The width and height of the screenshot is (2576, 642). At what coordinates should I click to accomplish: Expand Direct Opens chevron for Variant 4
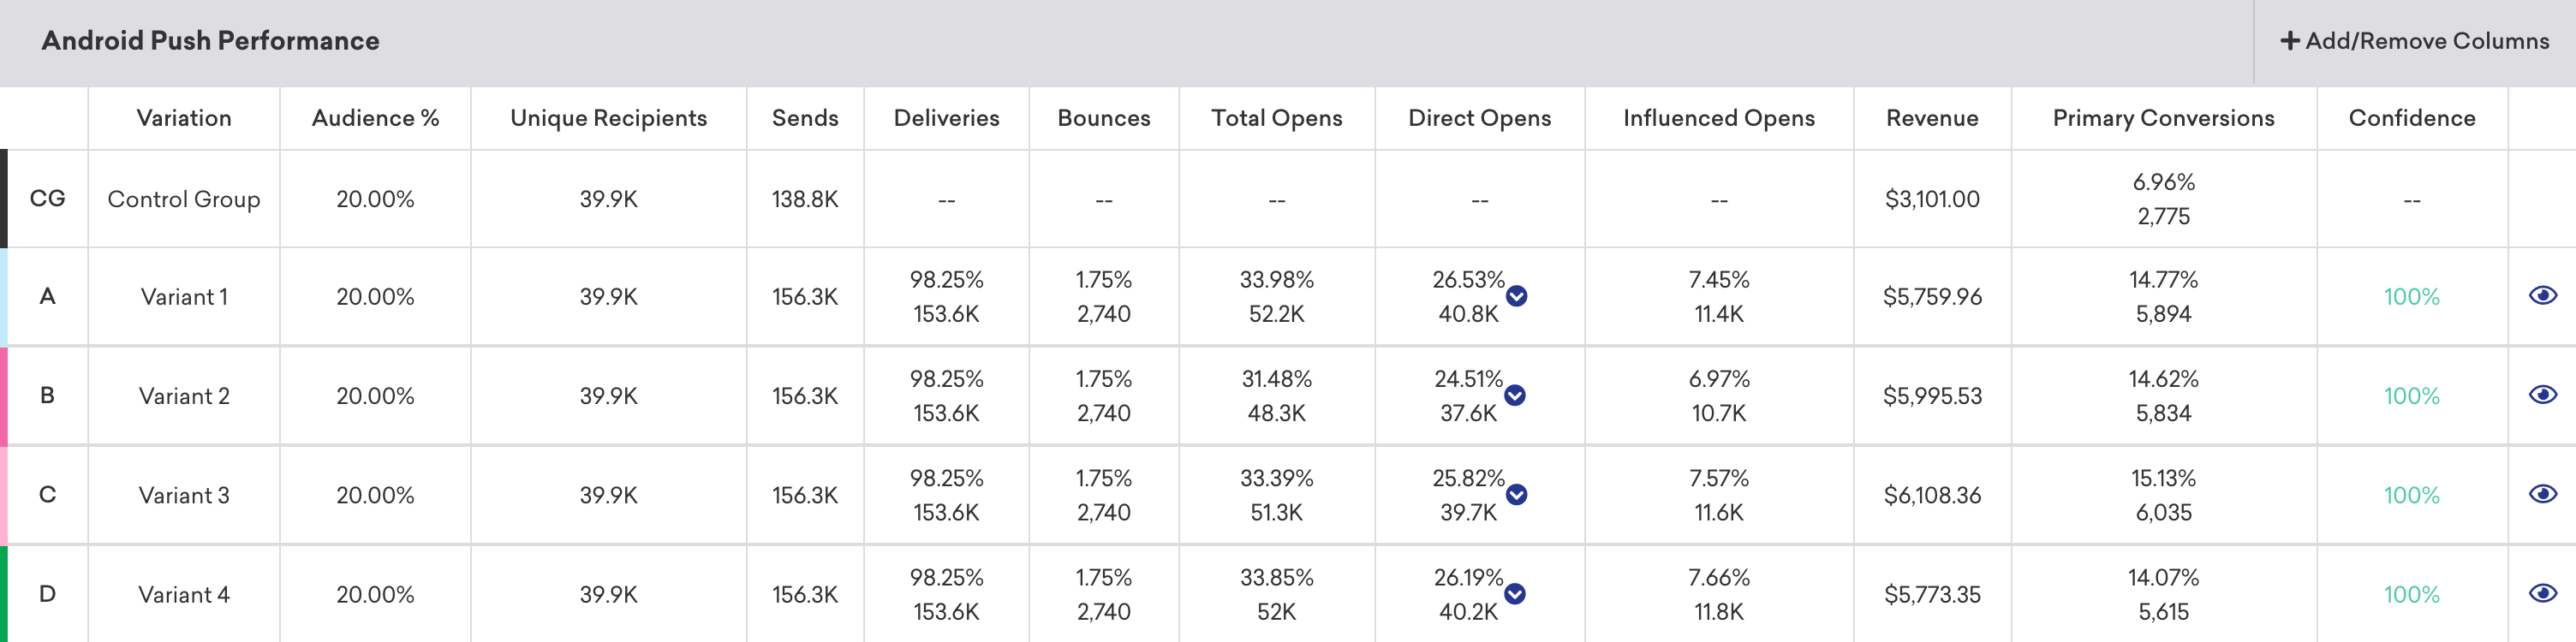click(1515, 594)
